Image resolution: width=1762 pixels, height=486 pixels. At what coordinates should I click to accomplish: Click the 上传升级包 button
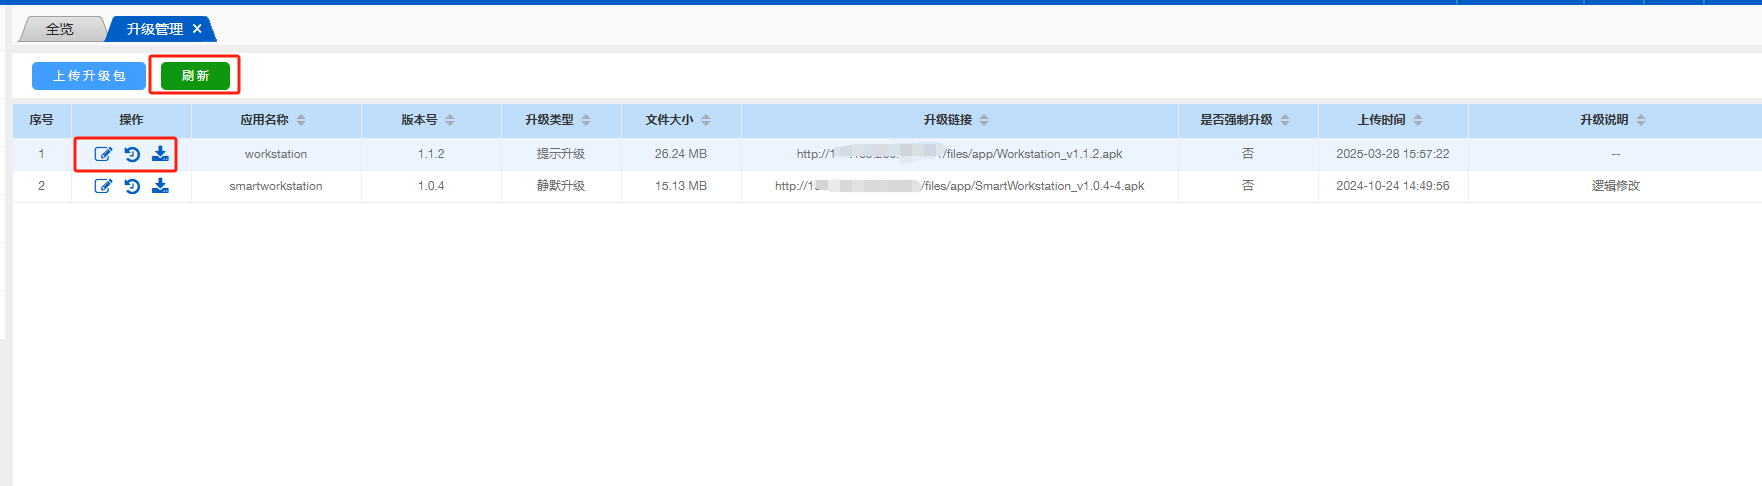click(89, 76)
